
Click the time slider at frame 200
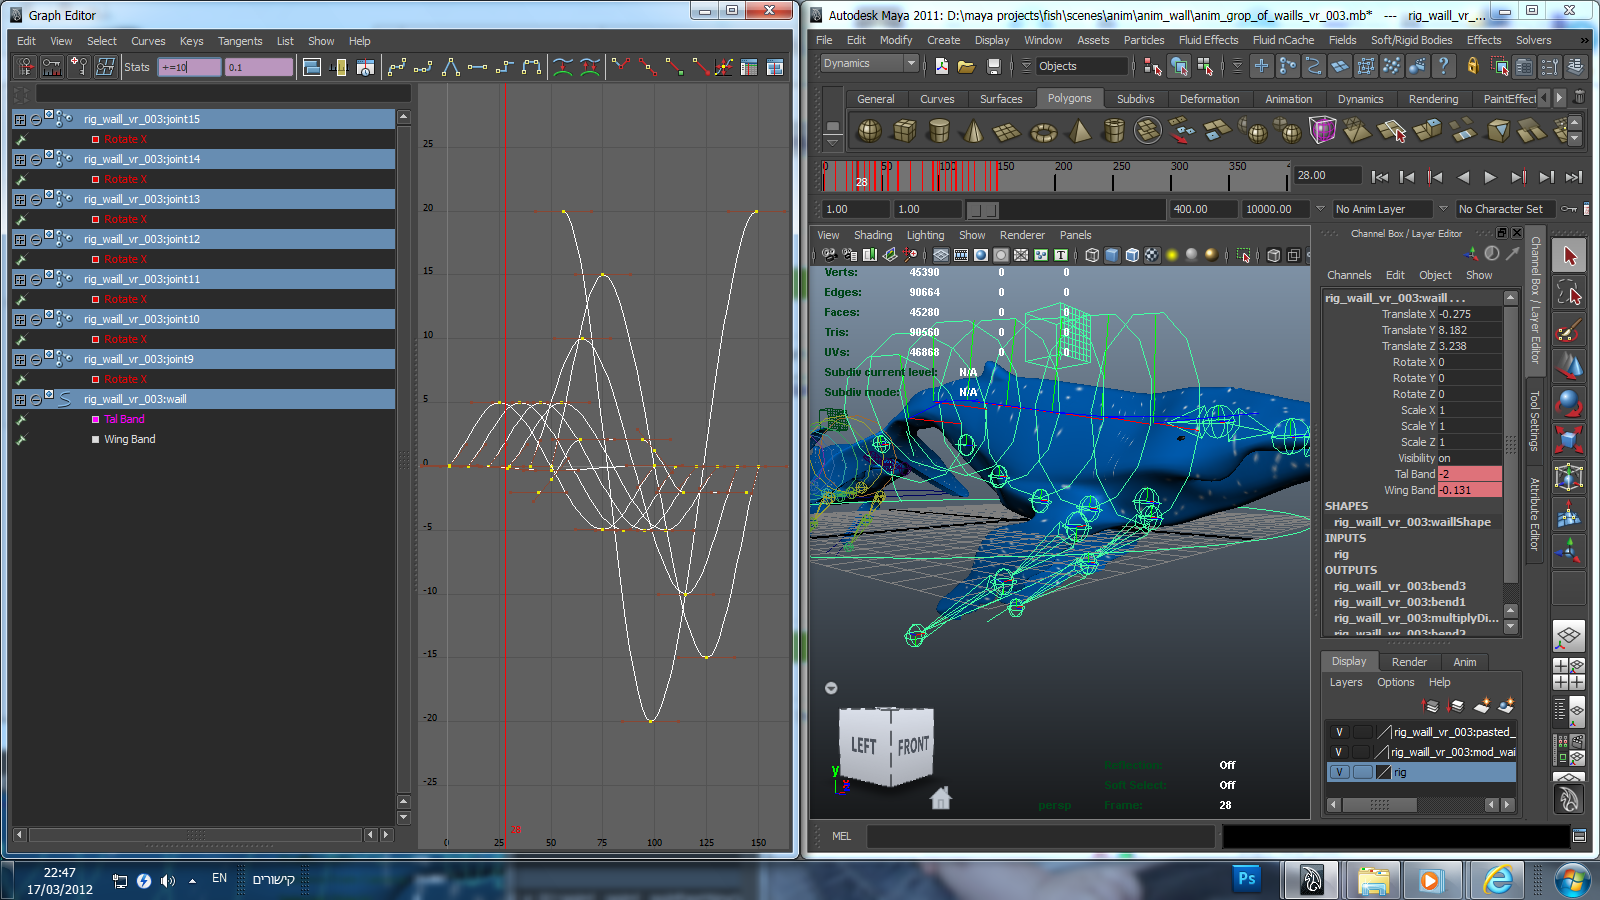click(x=1056, y=178)
